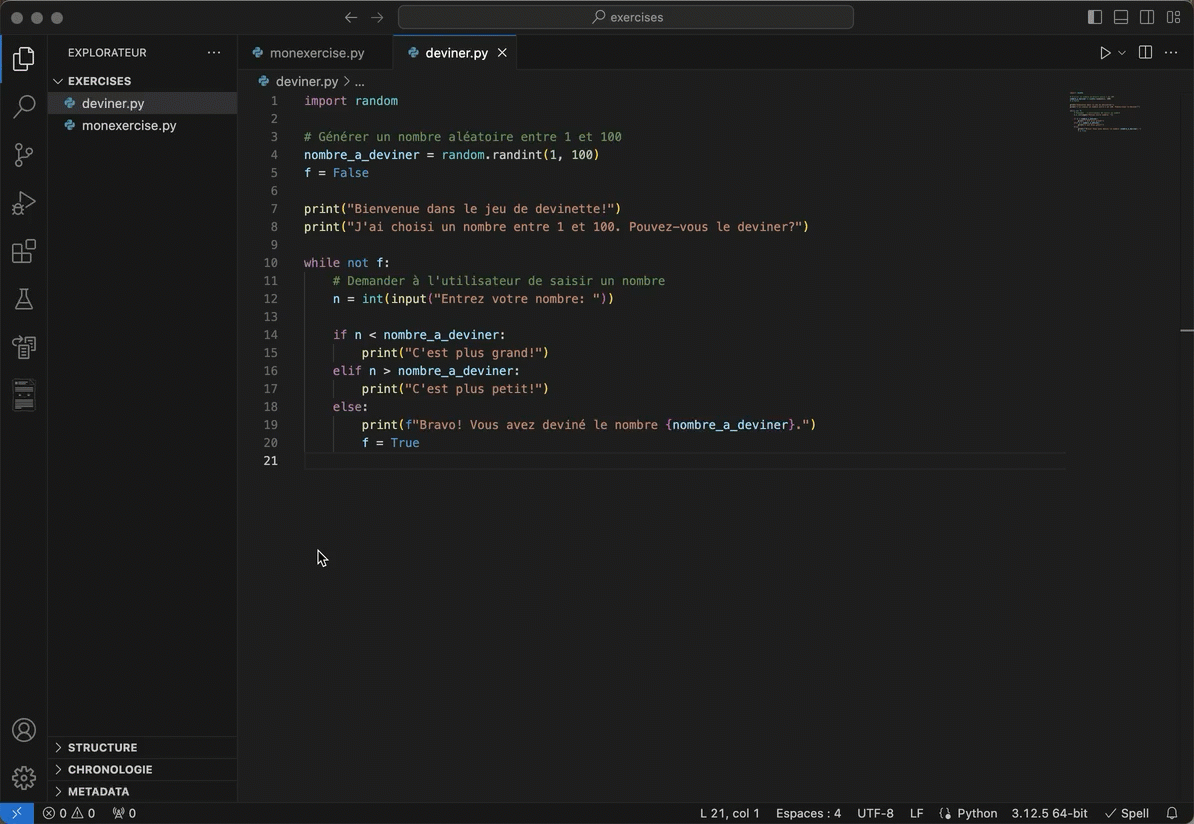This screenshot has height=824, width=1194.
Task: Select Python interpreter 3.12.5 64-bit
Action: (1049, 813)
